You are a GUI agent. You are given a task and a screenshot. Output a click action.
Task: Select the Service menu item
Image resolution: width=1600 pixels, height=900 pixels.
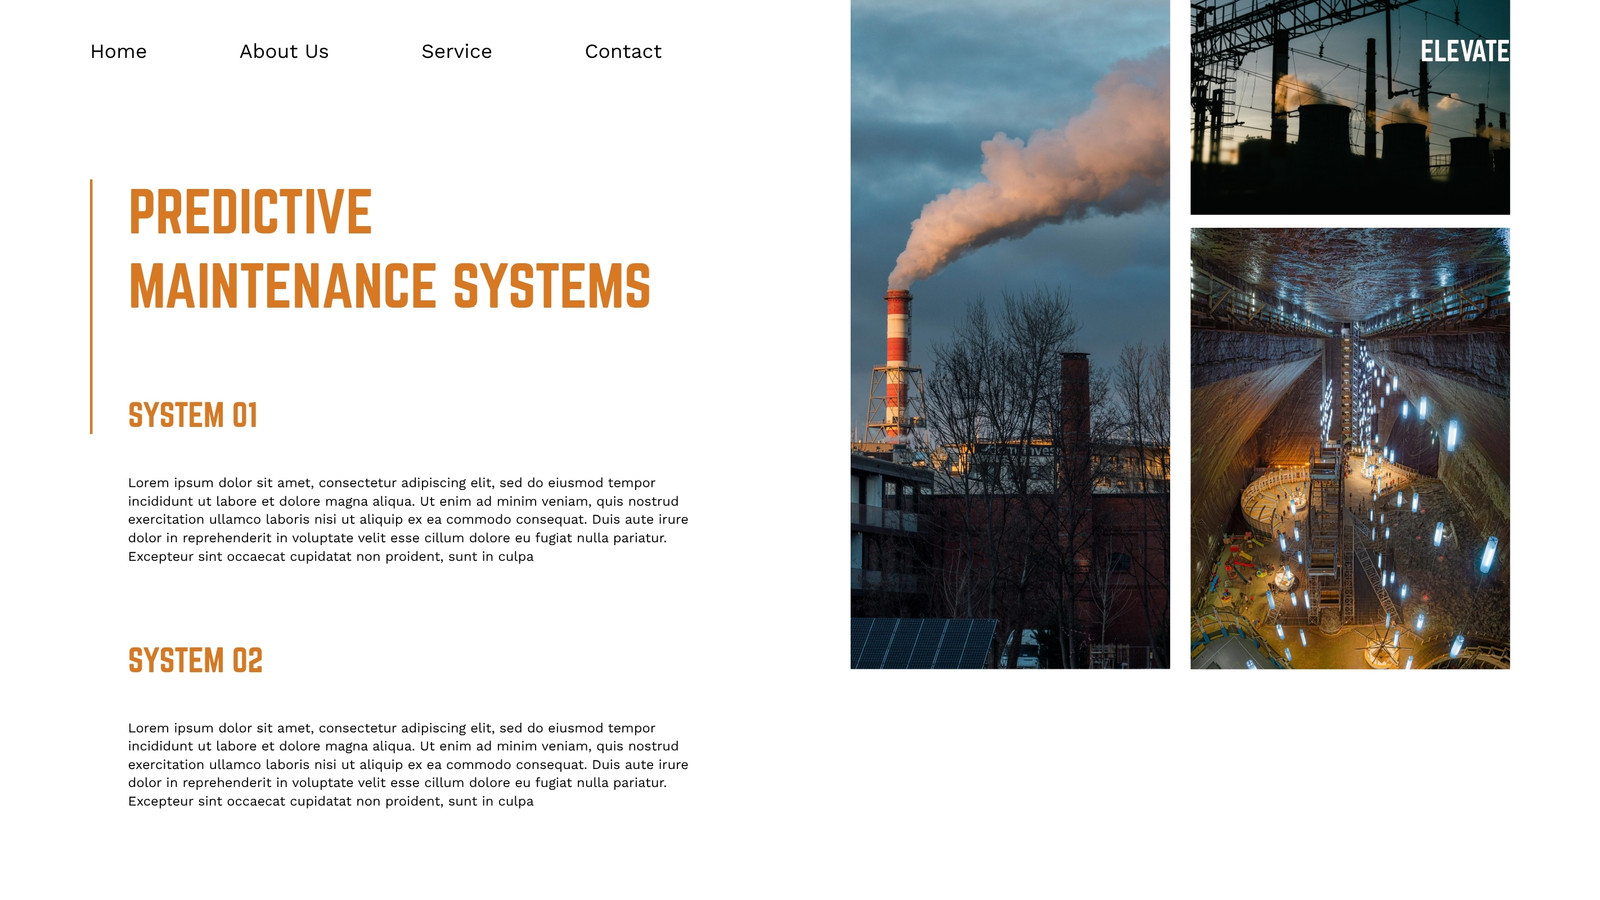(x=456, y=51)
